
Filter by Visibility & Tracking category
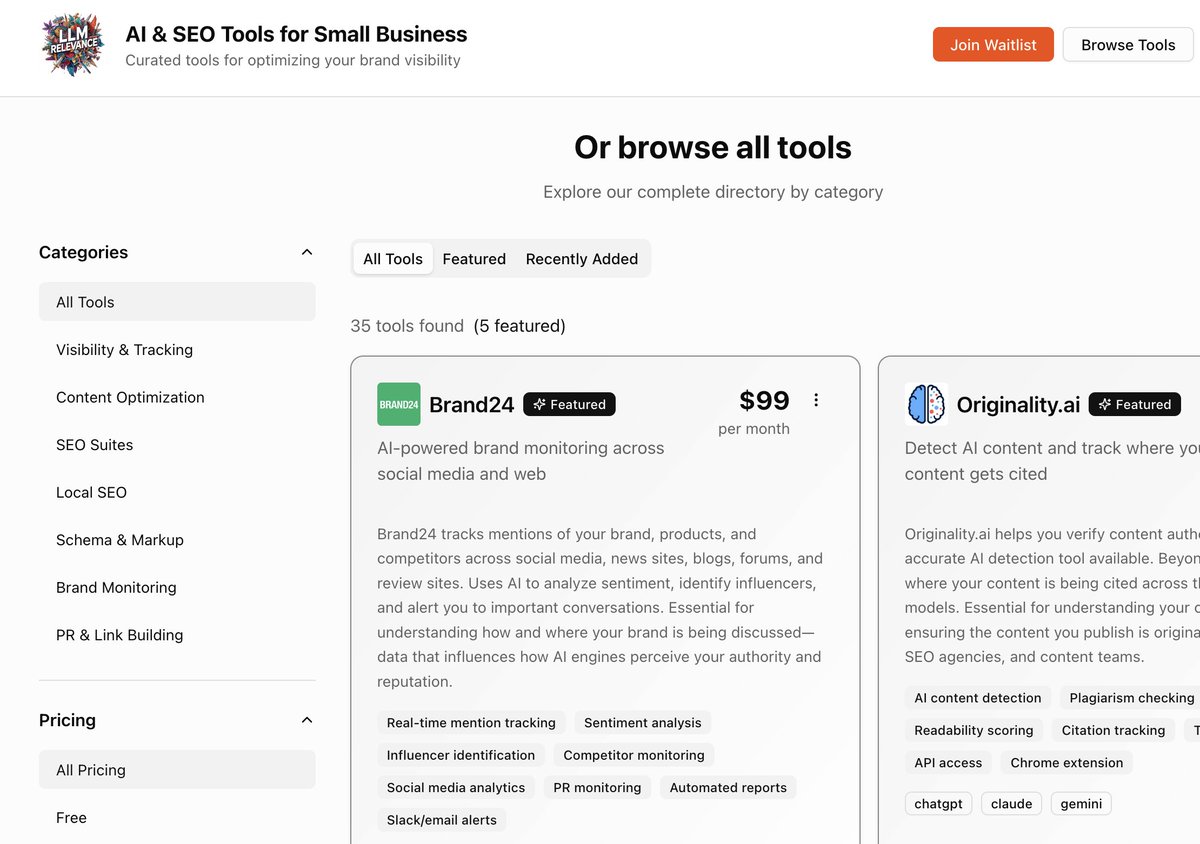pyautogui.click(x=177, y=350)
